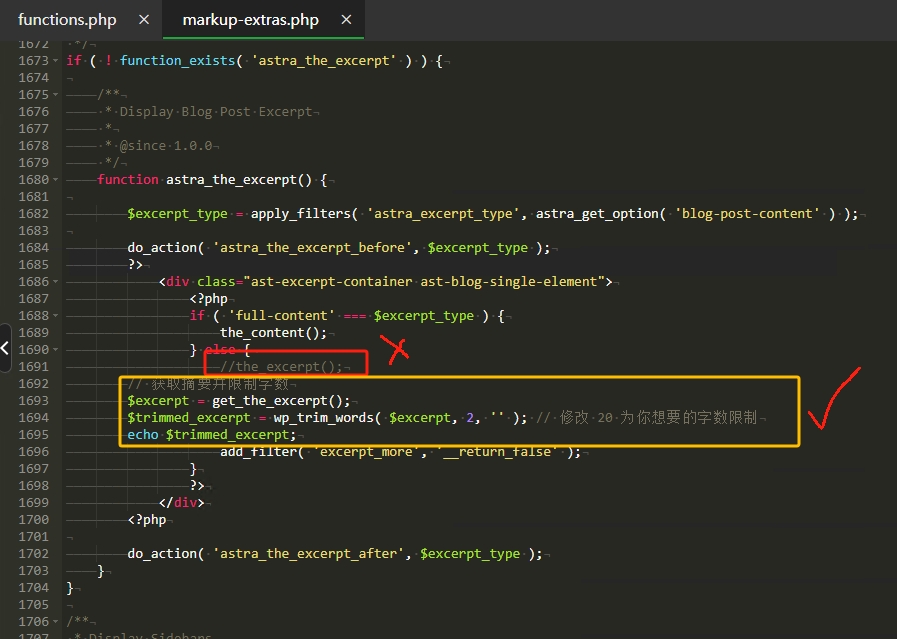
Task: Click the number 2 argument in wp_trim_words
Action: [x=470, y=418]
